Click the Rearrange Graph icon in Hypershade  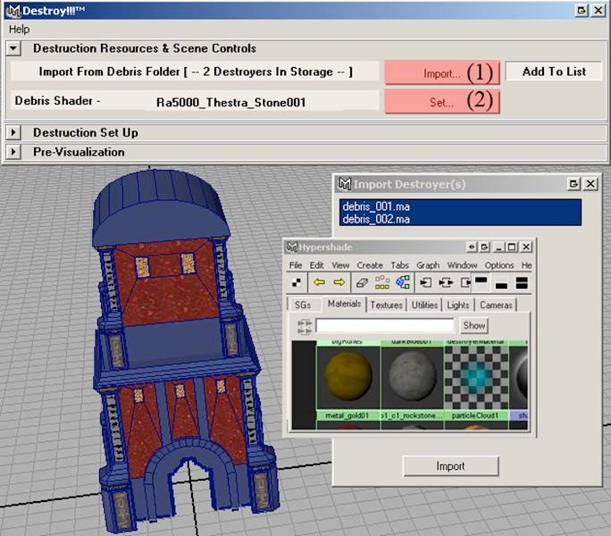(x=382, y=282)
